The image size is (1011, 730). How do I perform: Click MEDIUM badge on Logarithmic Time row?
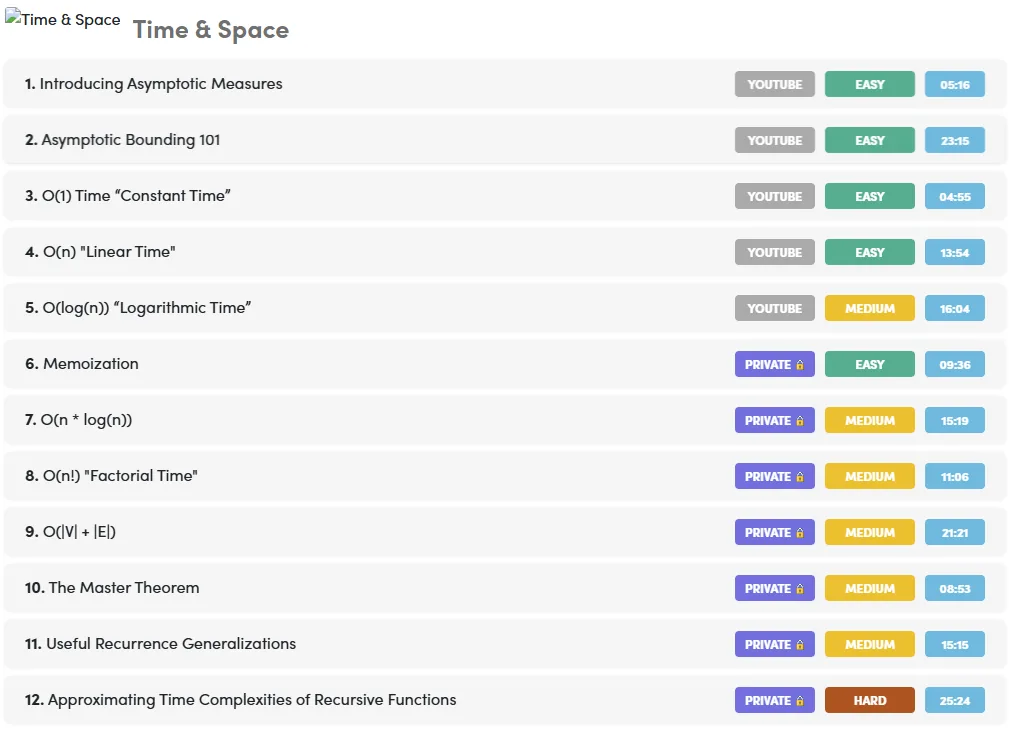click(869, 308)
